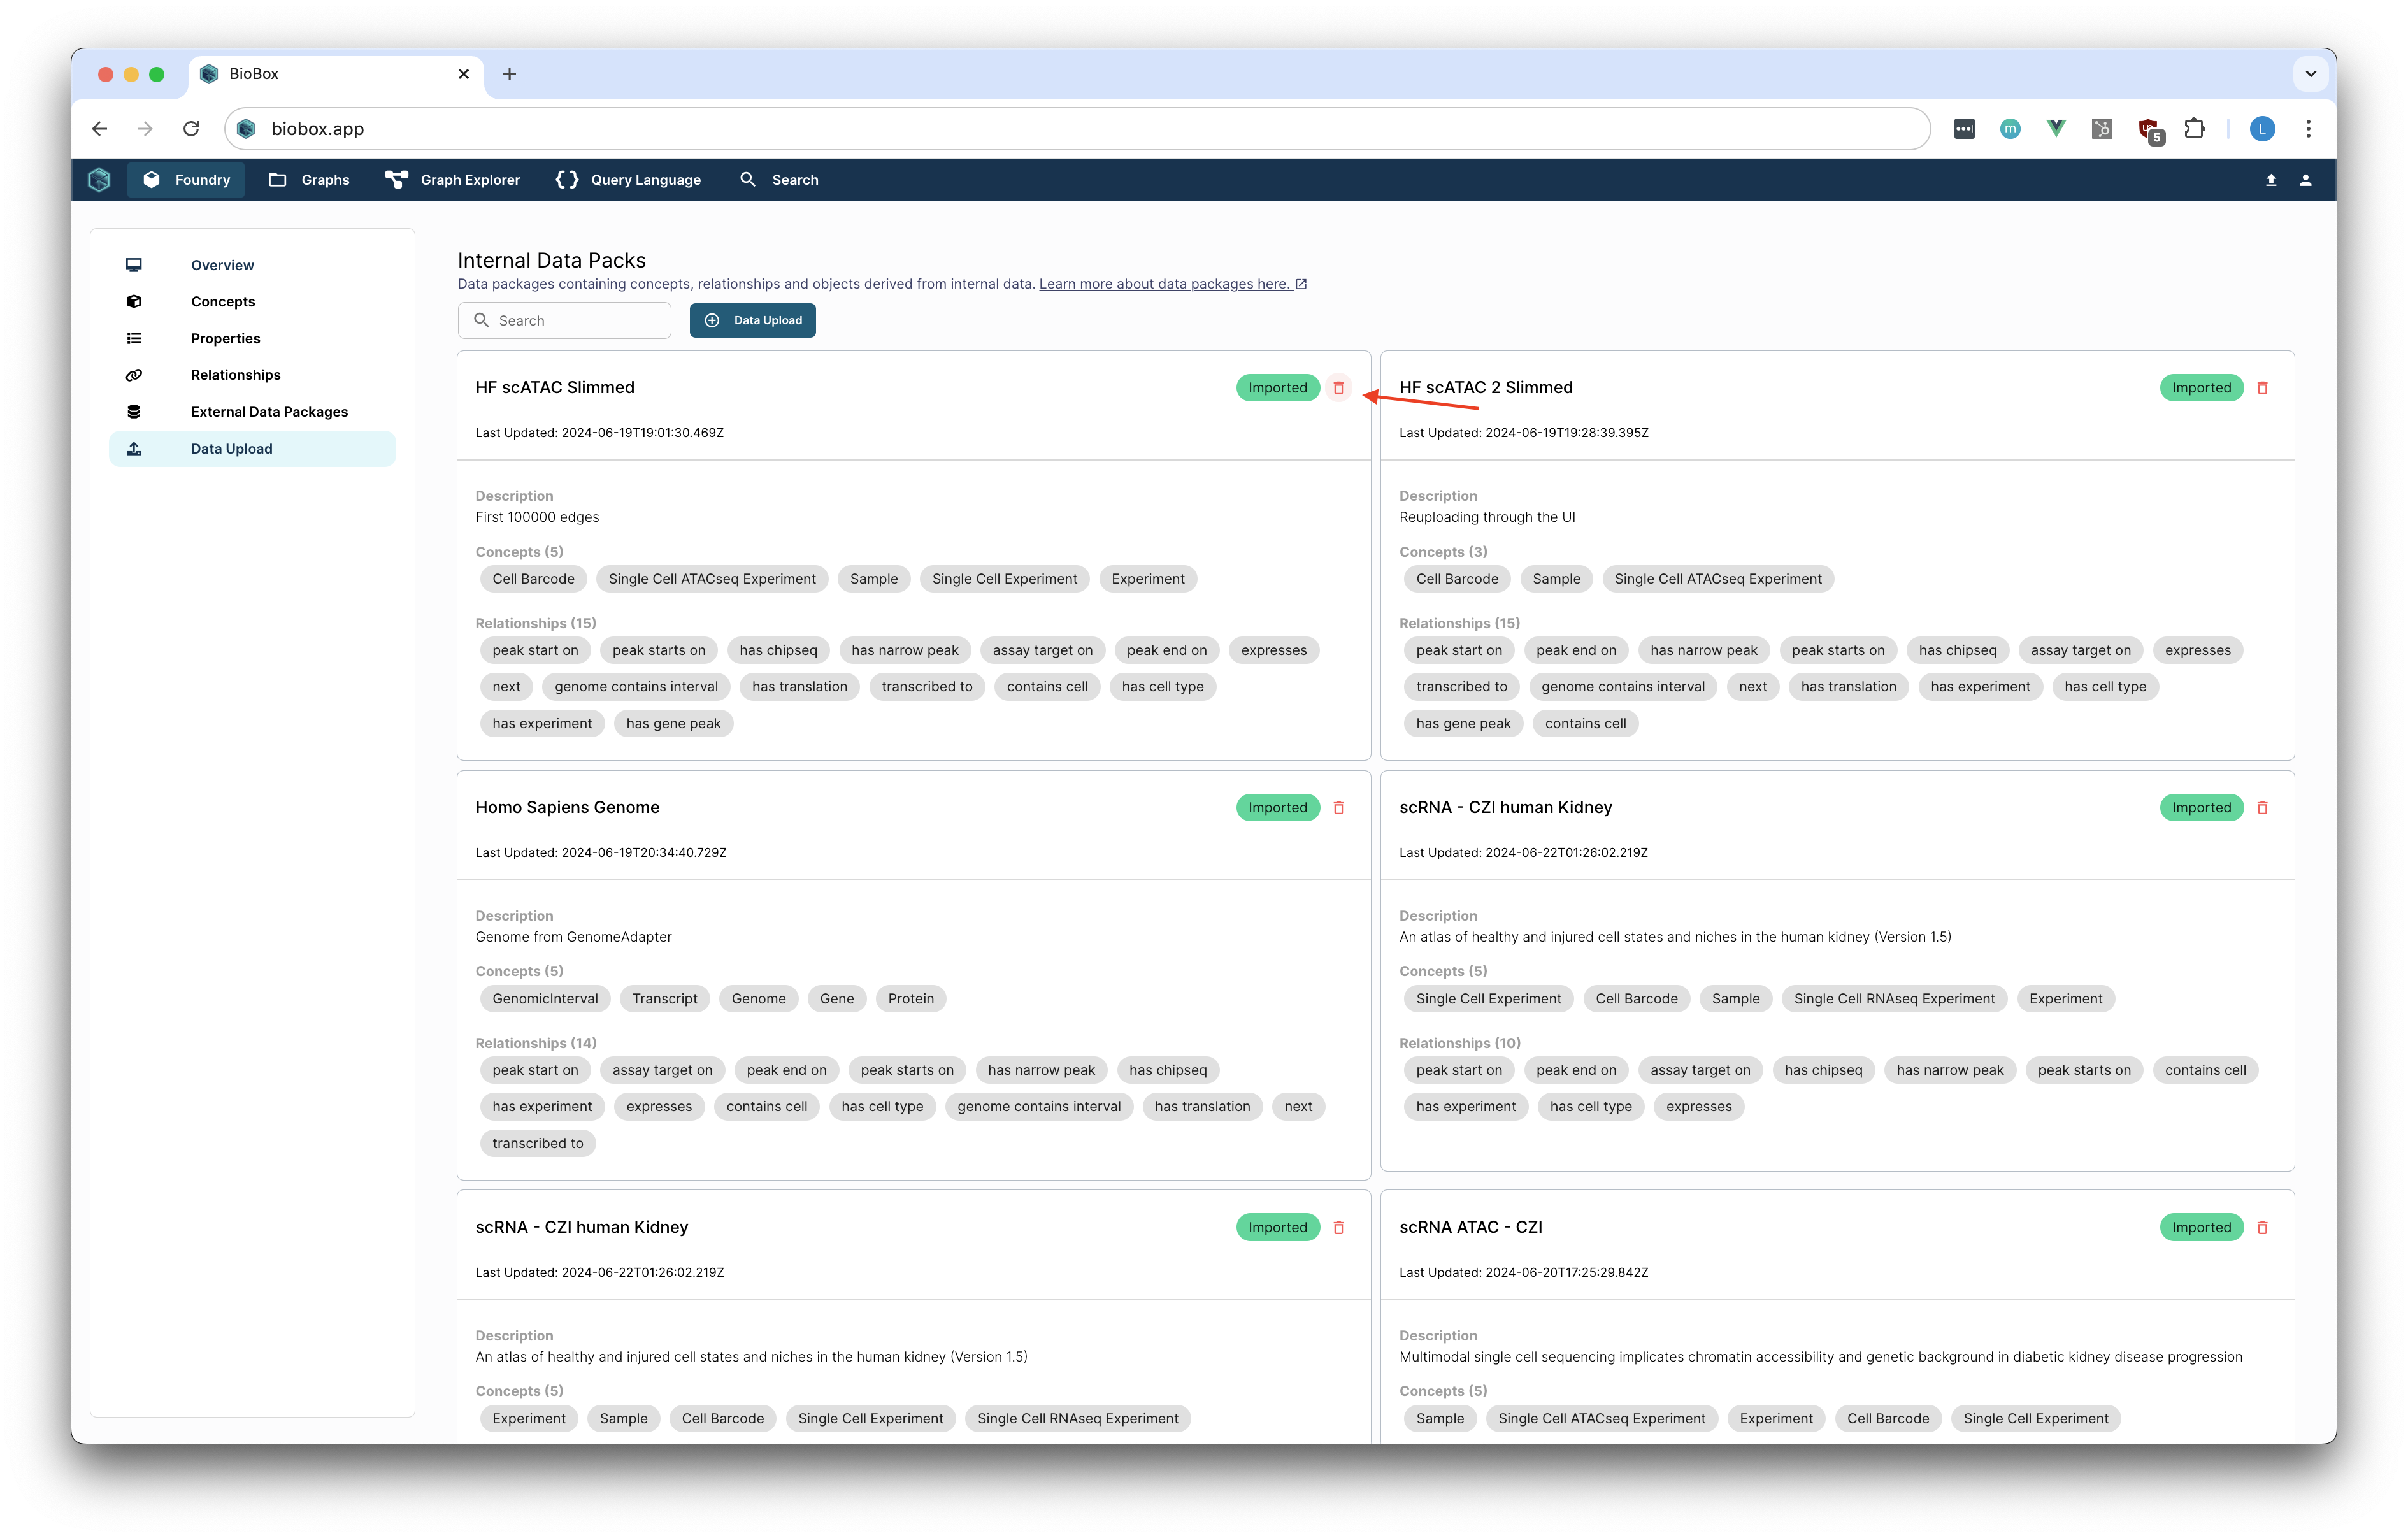Reload the page with browser refresh icon
The width and height of the screenshot is (2408, 1538).
coord(191,129)
